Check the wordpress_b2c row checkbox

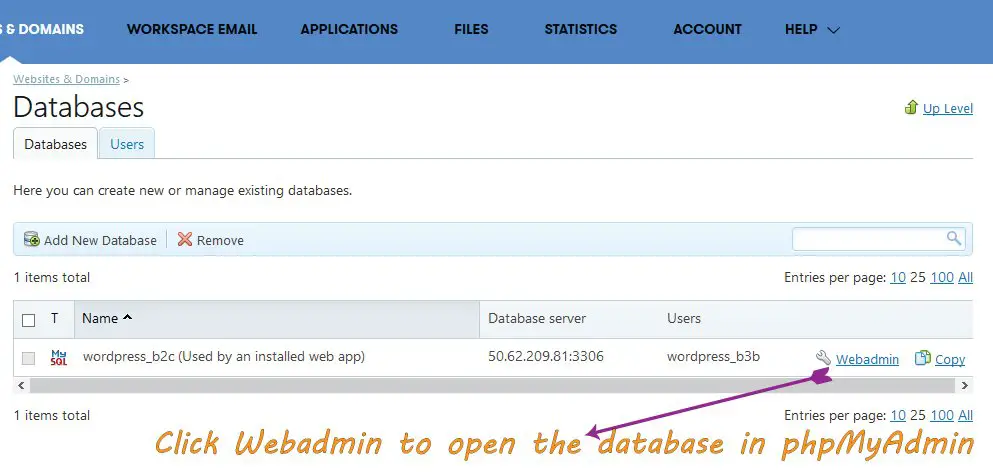(28, 359)
